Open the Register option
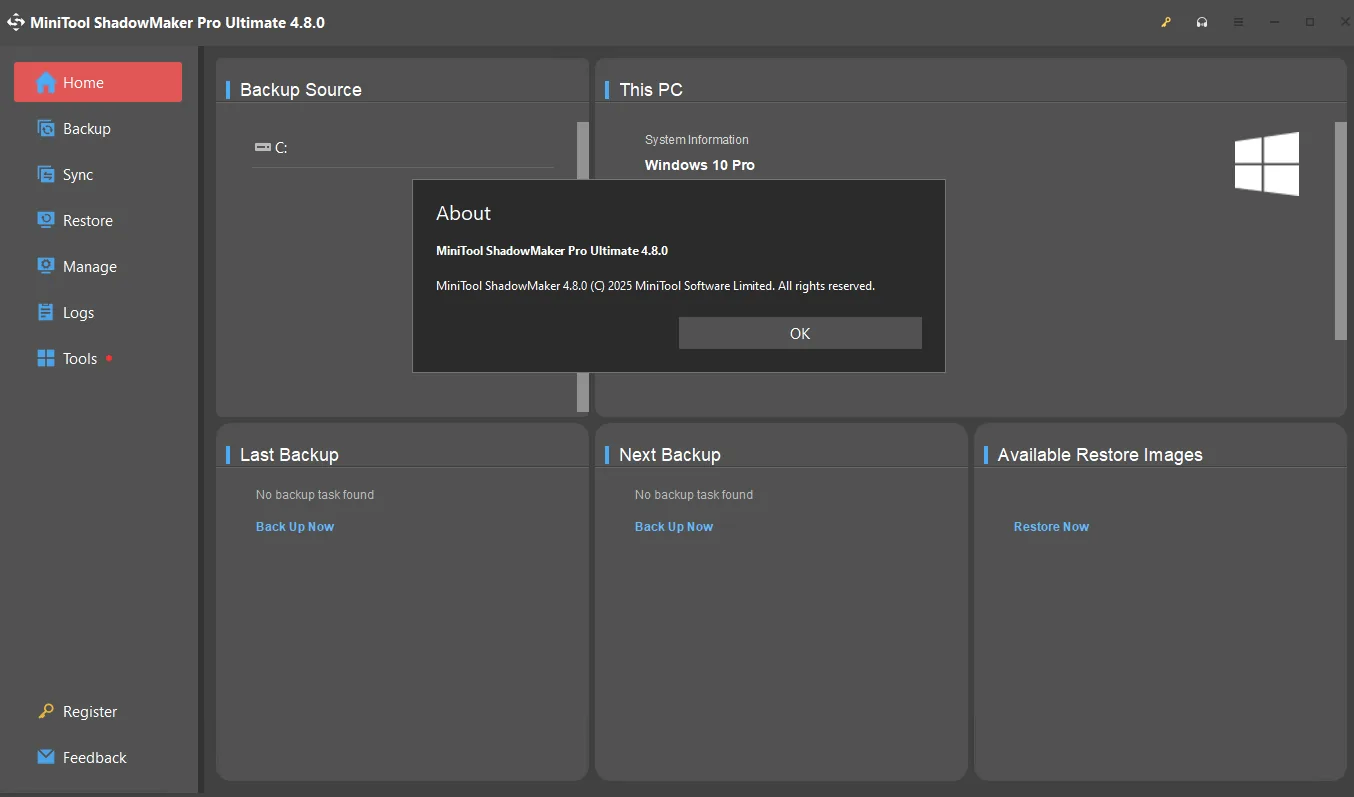 (98, 711)
